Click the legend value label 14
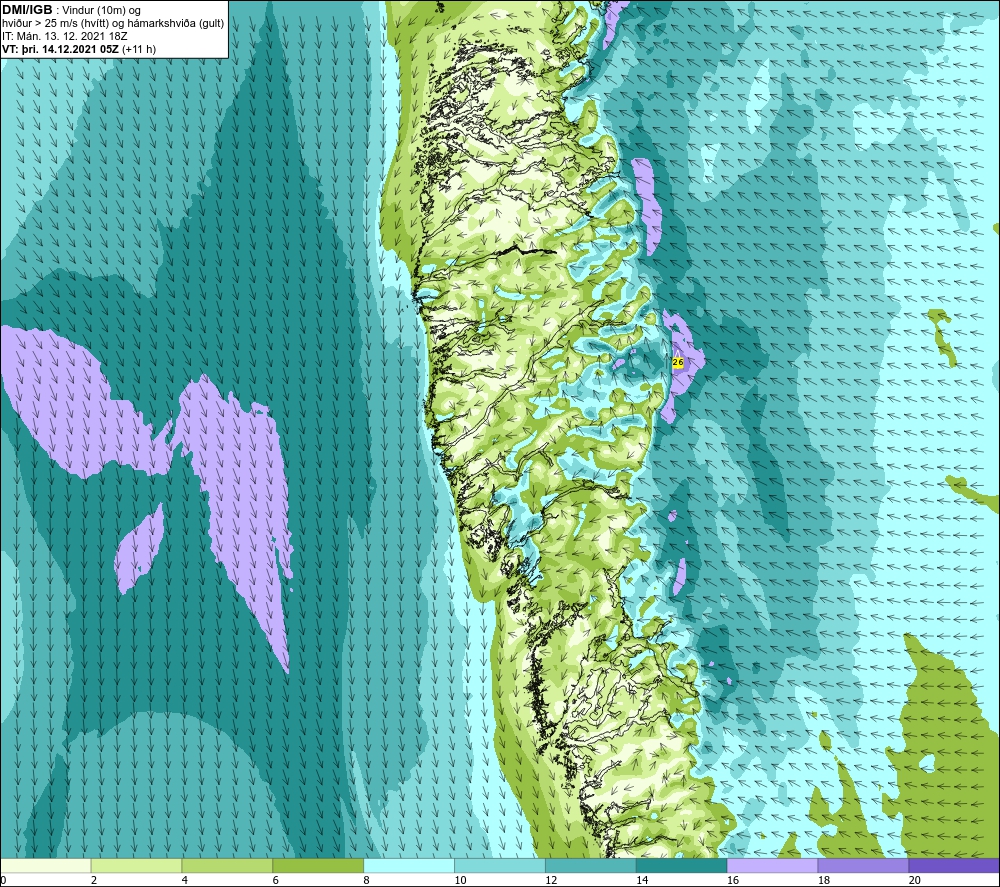This screenshot has width=1000, height=887. point(642,881)
